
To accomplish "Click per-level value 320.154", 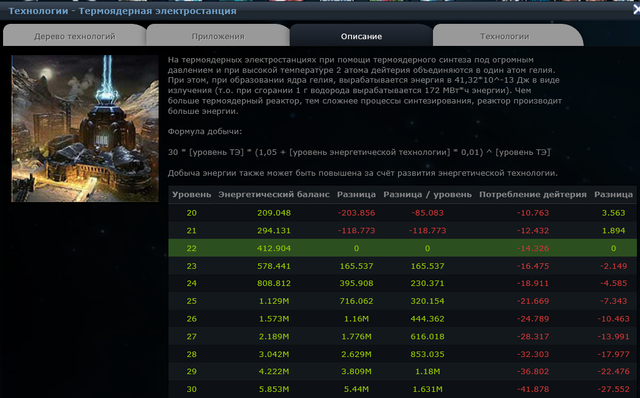I will (427, 301).
